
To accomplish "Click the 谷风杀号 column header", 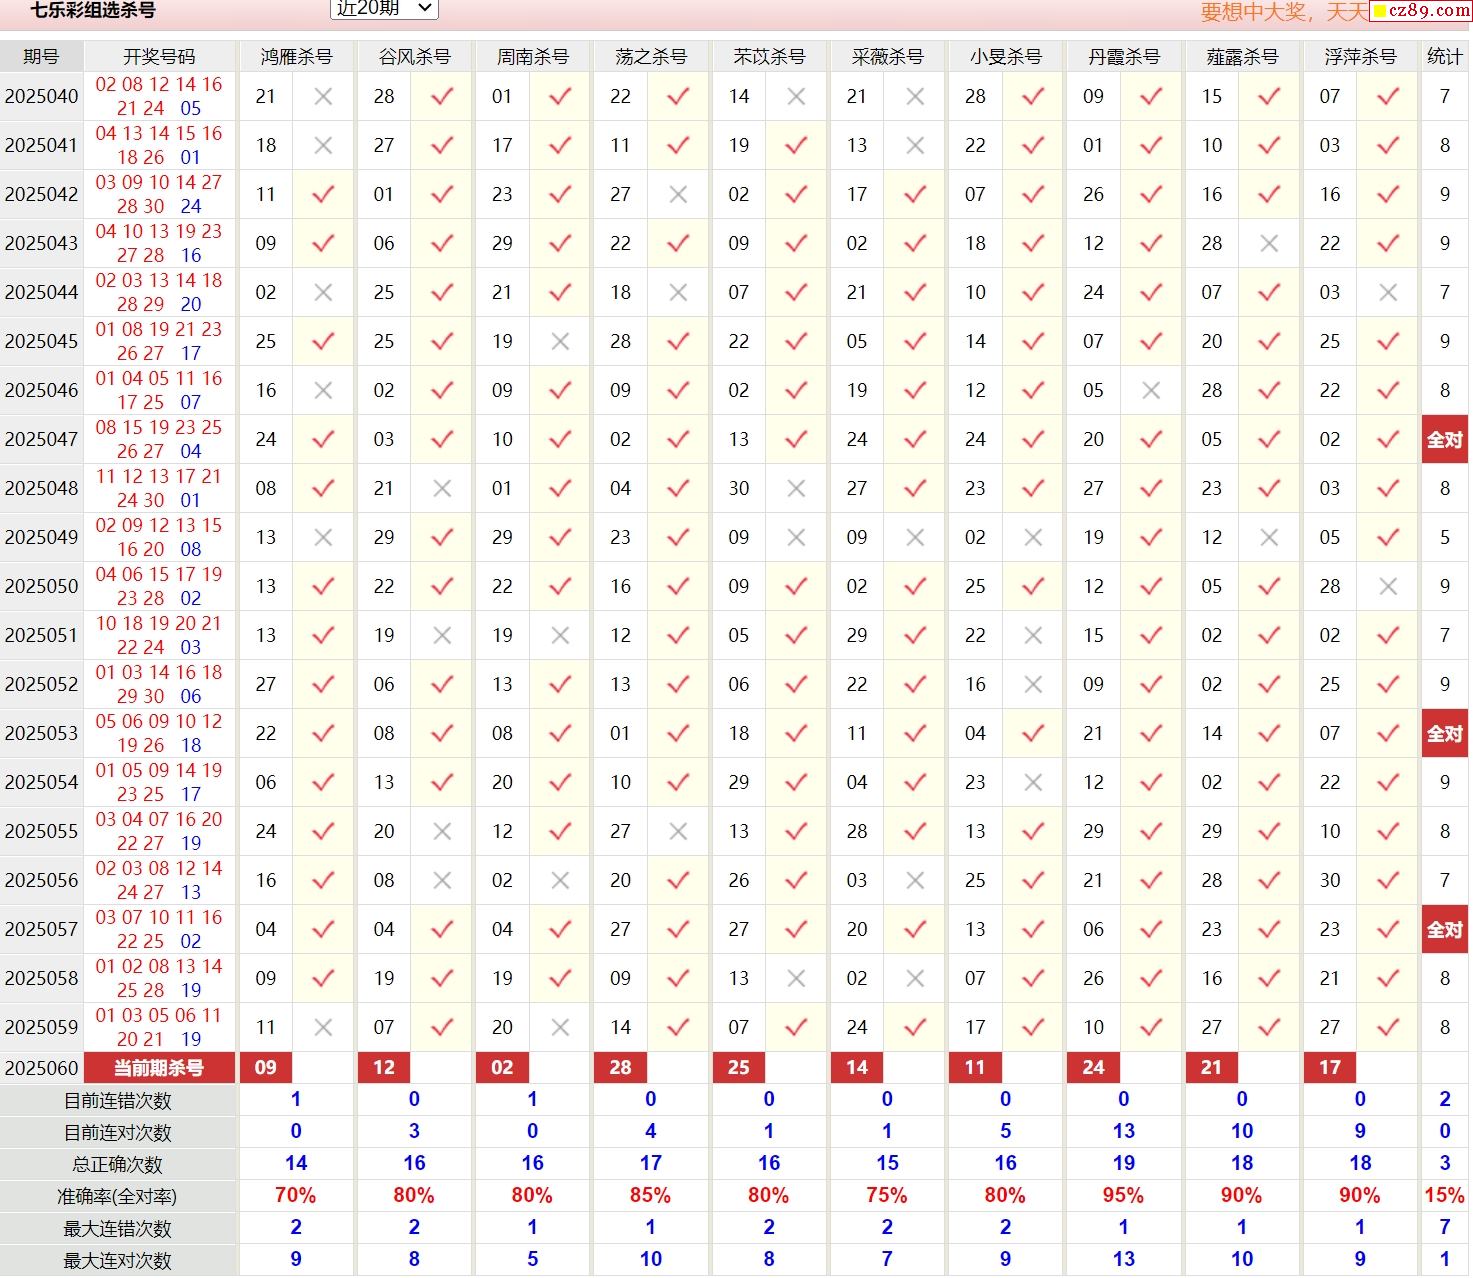I will point(414,57).
